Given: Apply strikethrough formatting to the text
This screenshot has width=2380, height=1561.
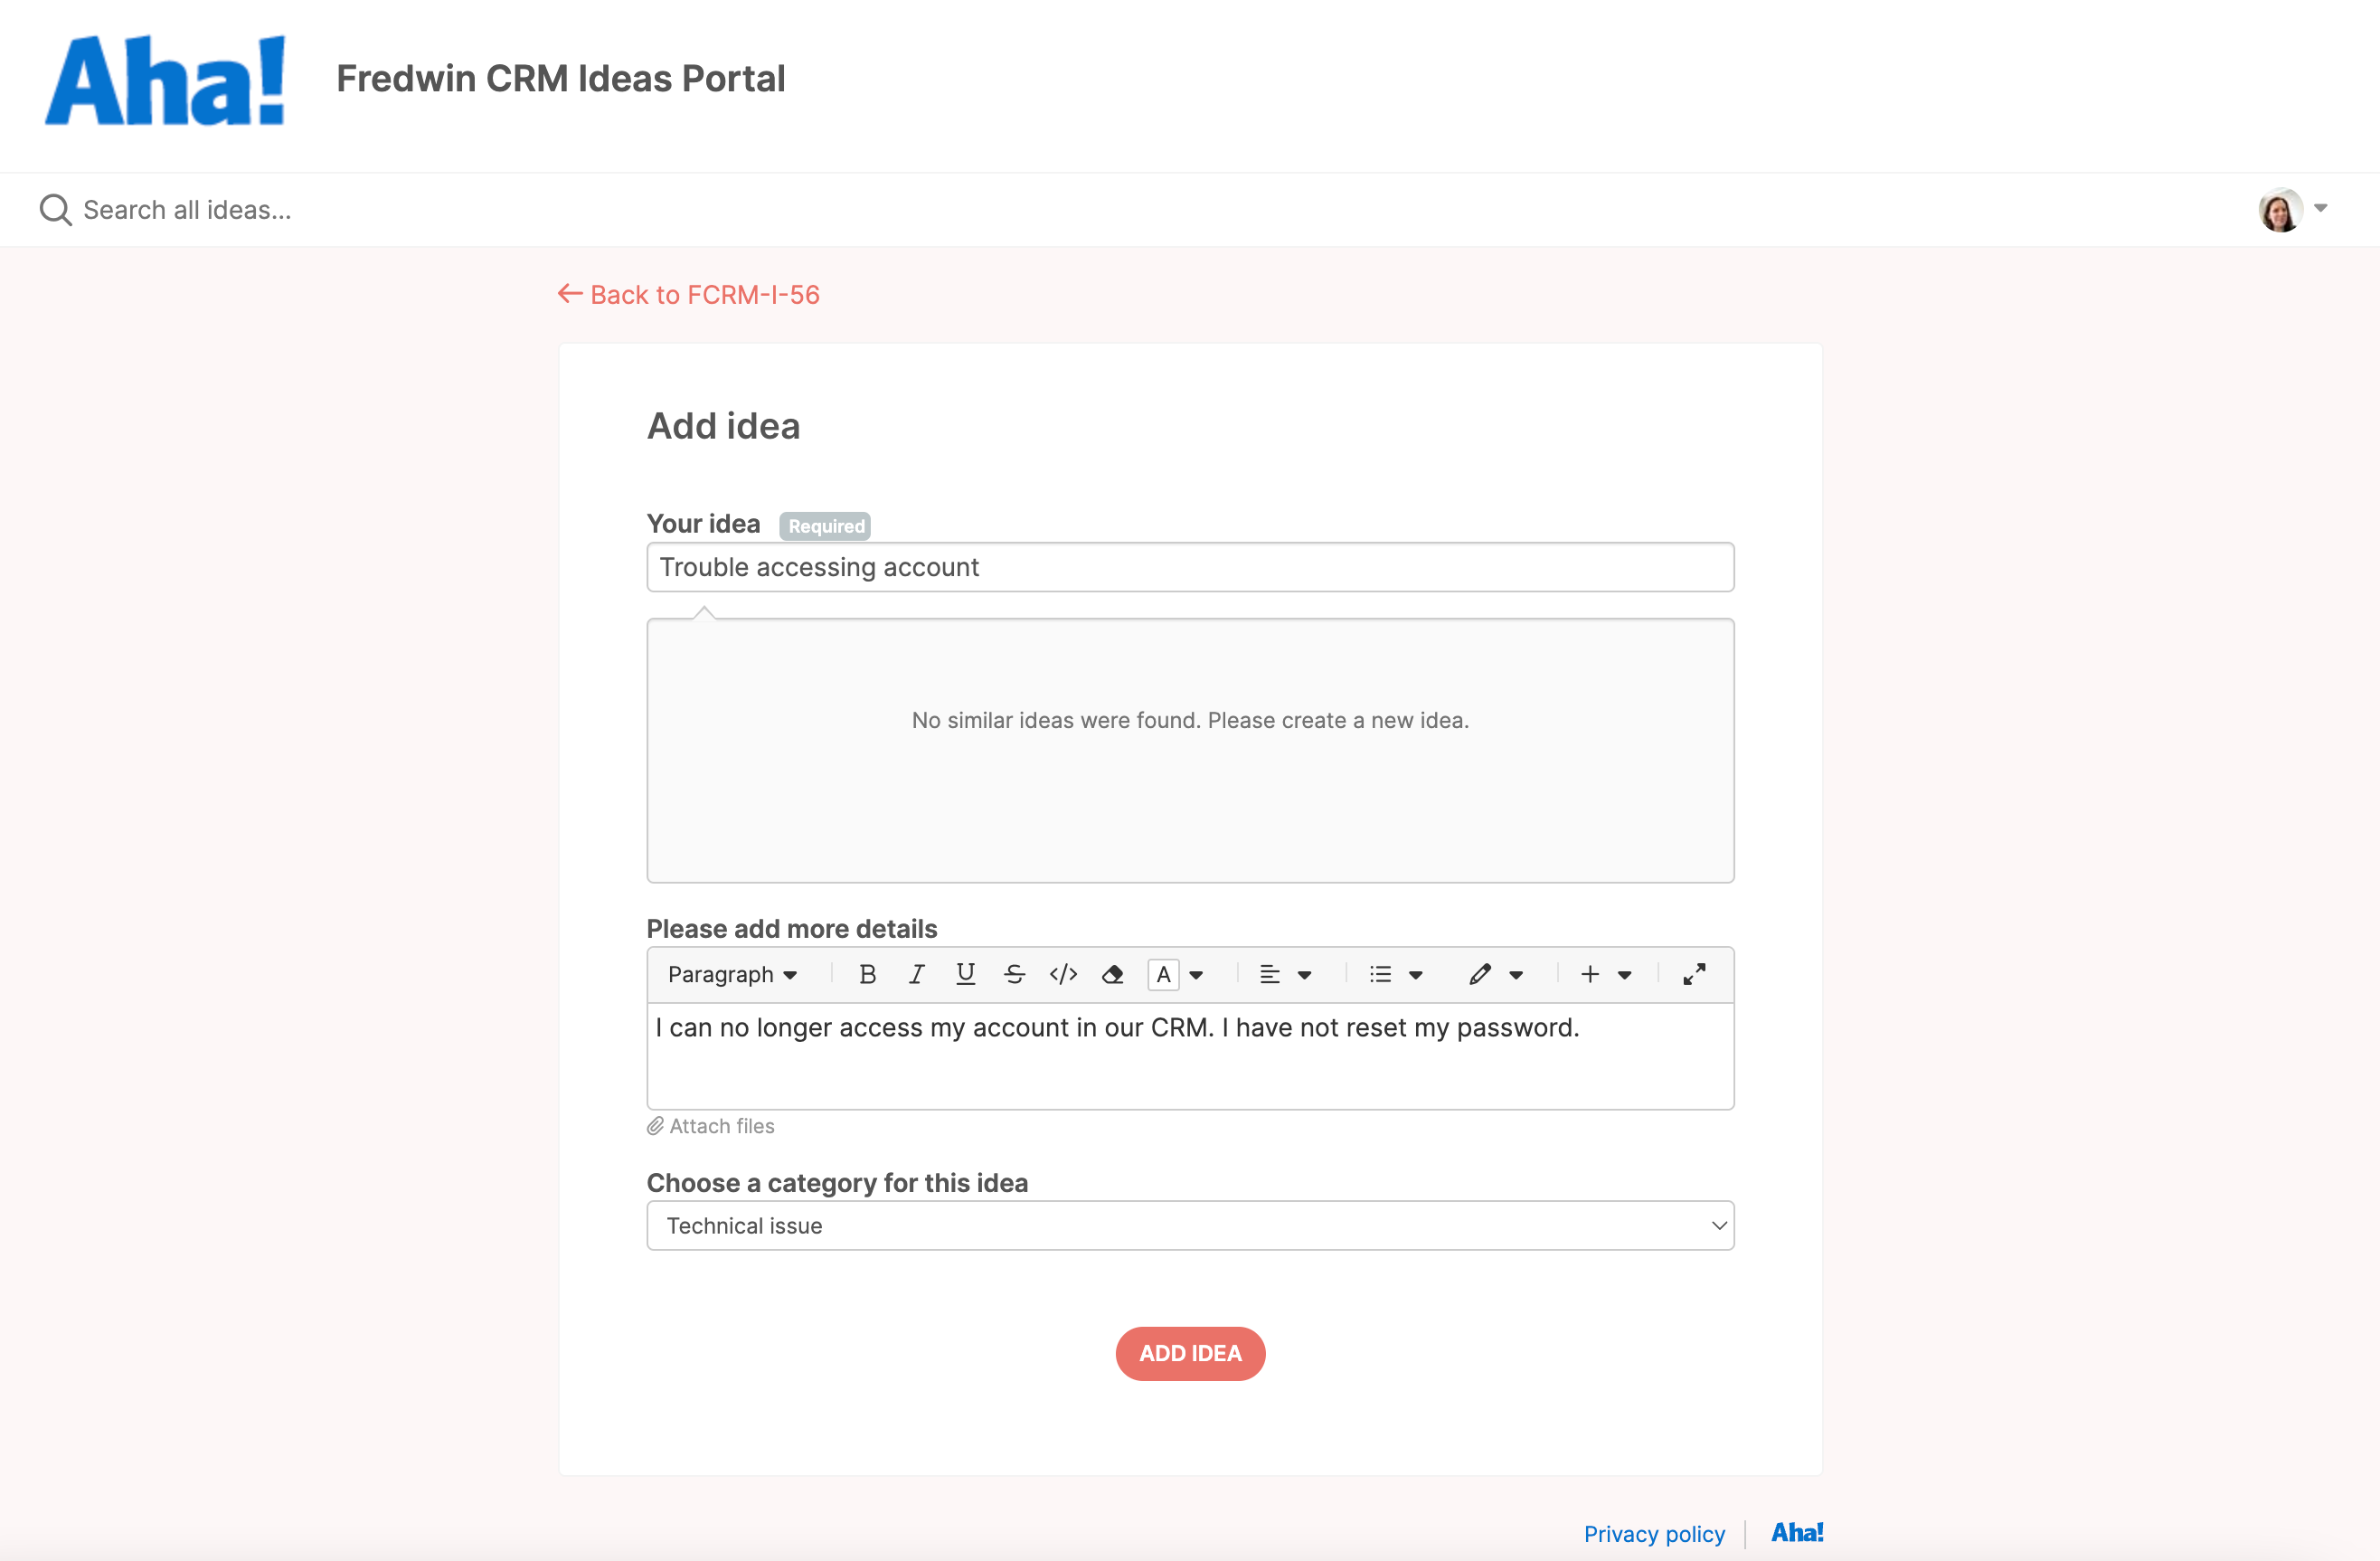Looking at the screenshot, I should tap(1014, 974).
